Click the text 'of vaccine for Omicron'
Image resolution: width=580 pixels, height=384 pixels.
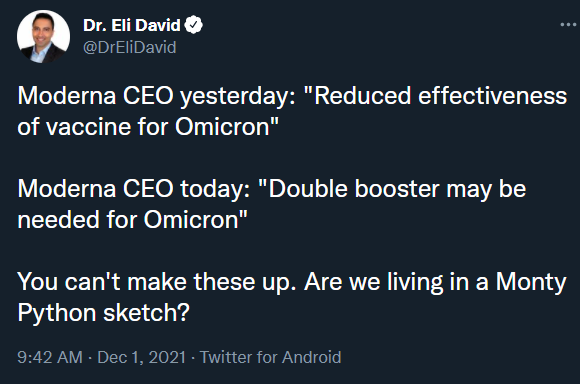[x=148, y=127]
